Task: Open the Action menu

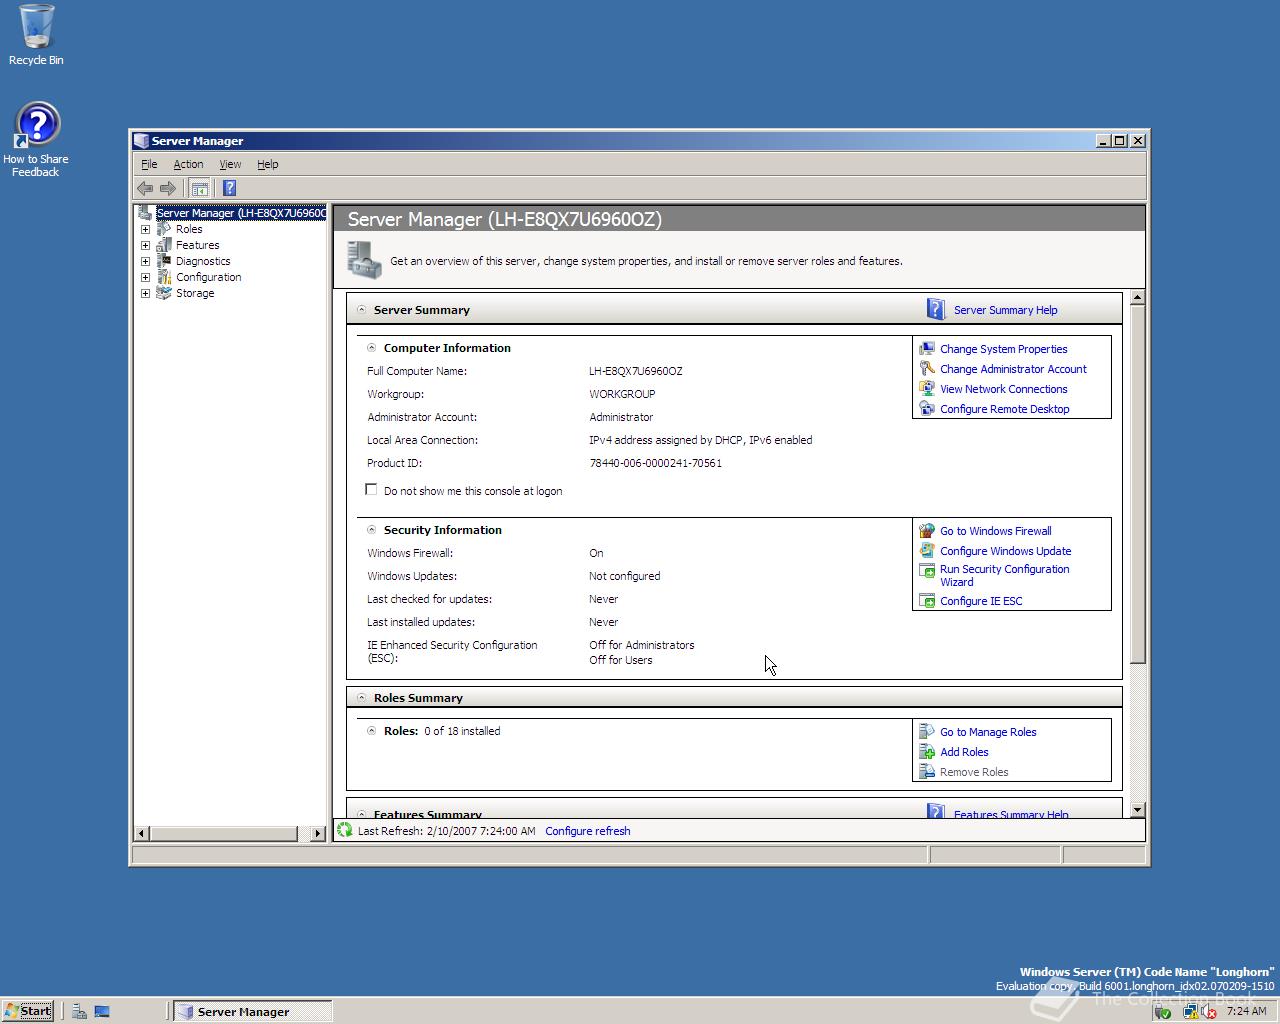Action: [188, 164]
